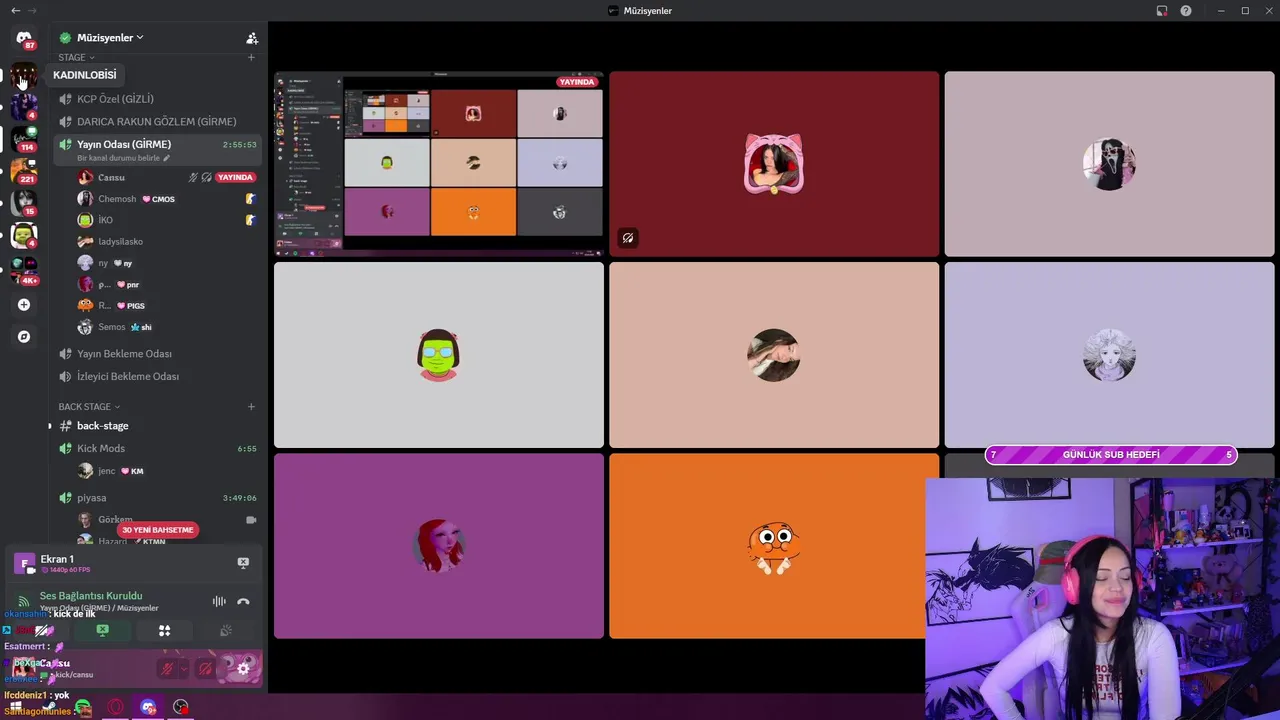This screenshot has width=1280, height=720.
Task: Select user ladysilasko in voice list
Action: (166, 242)
